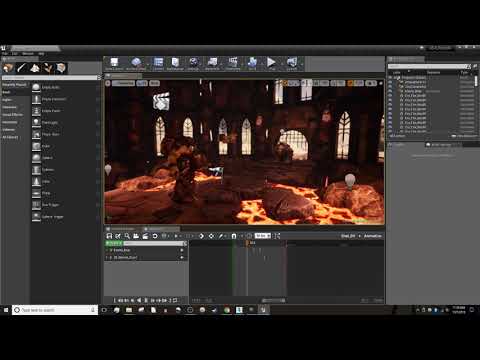
Task: Select the Landscape mode icon
Action: coord(35,68)
